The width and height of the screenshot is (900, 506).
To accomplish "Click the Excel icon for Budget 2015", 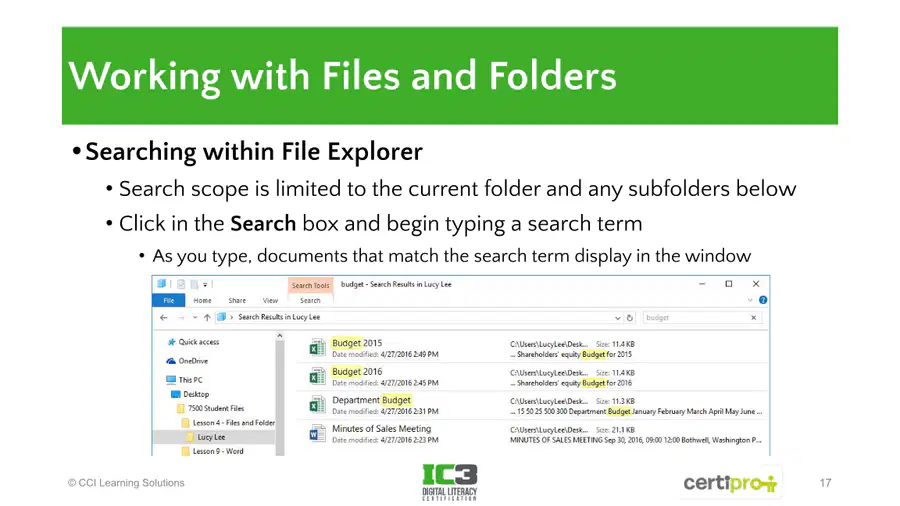I will (317, 348).
